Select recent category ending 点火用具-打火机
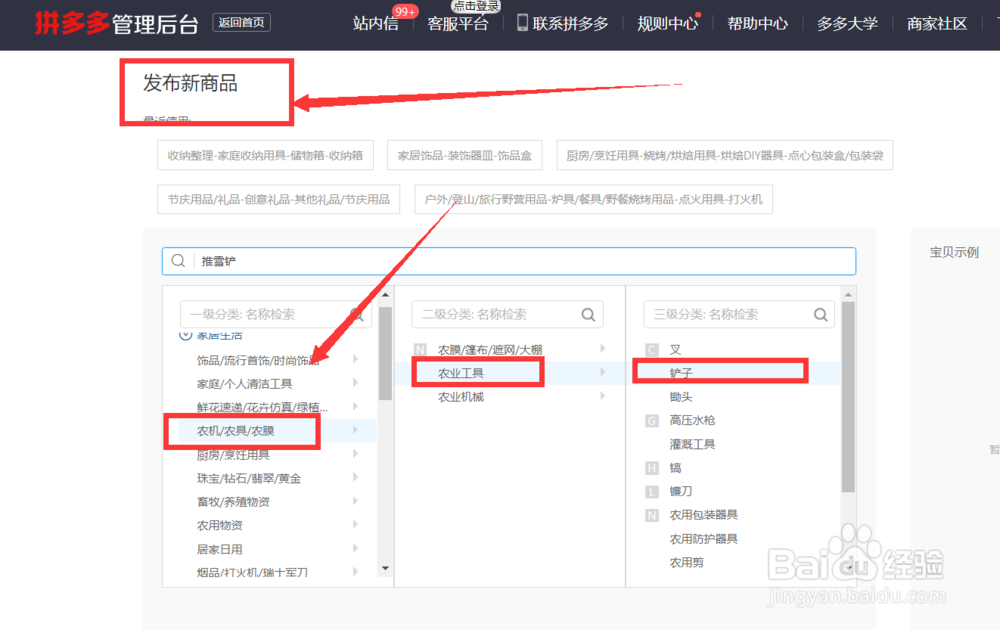 [593, 199]
